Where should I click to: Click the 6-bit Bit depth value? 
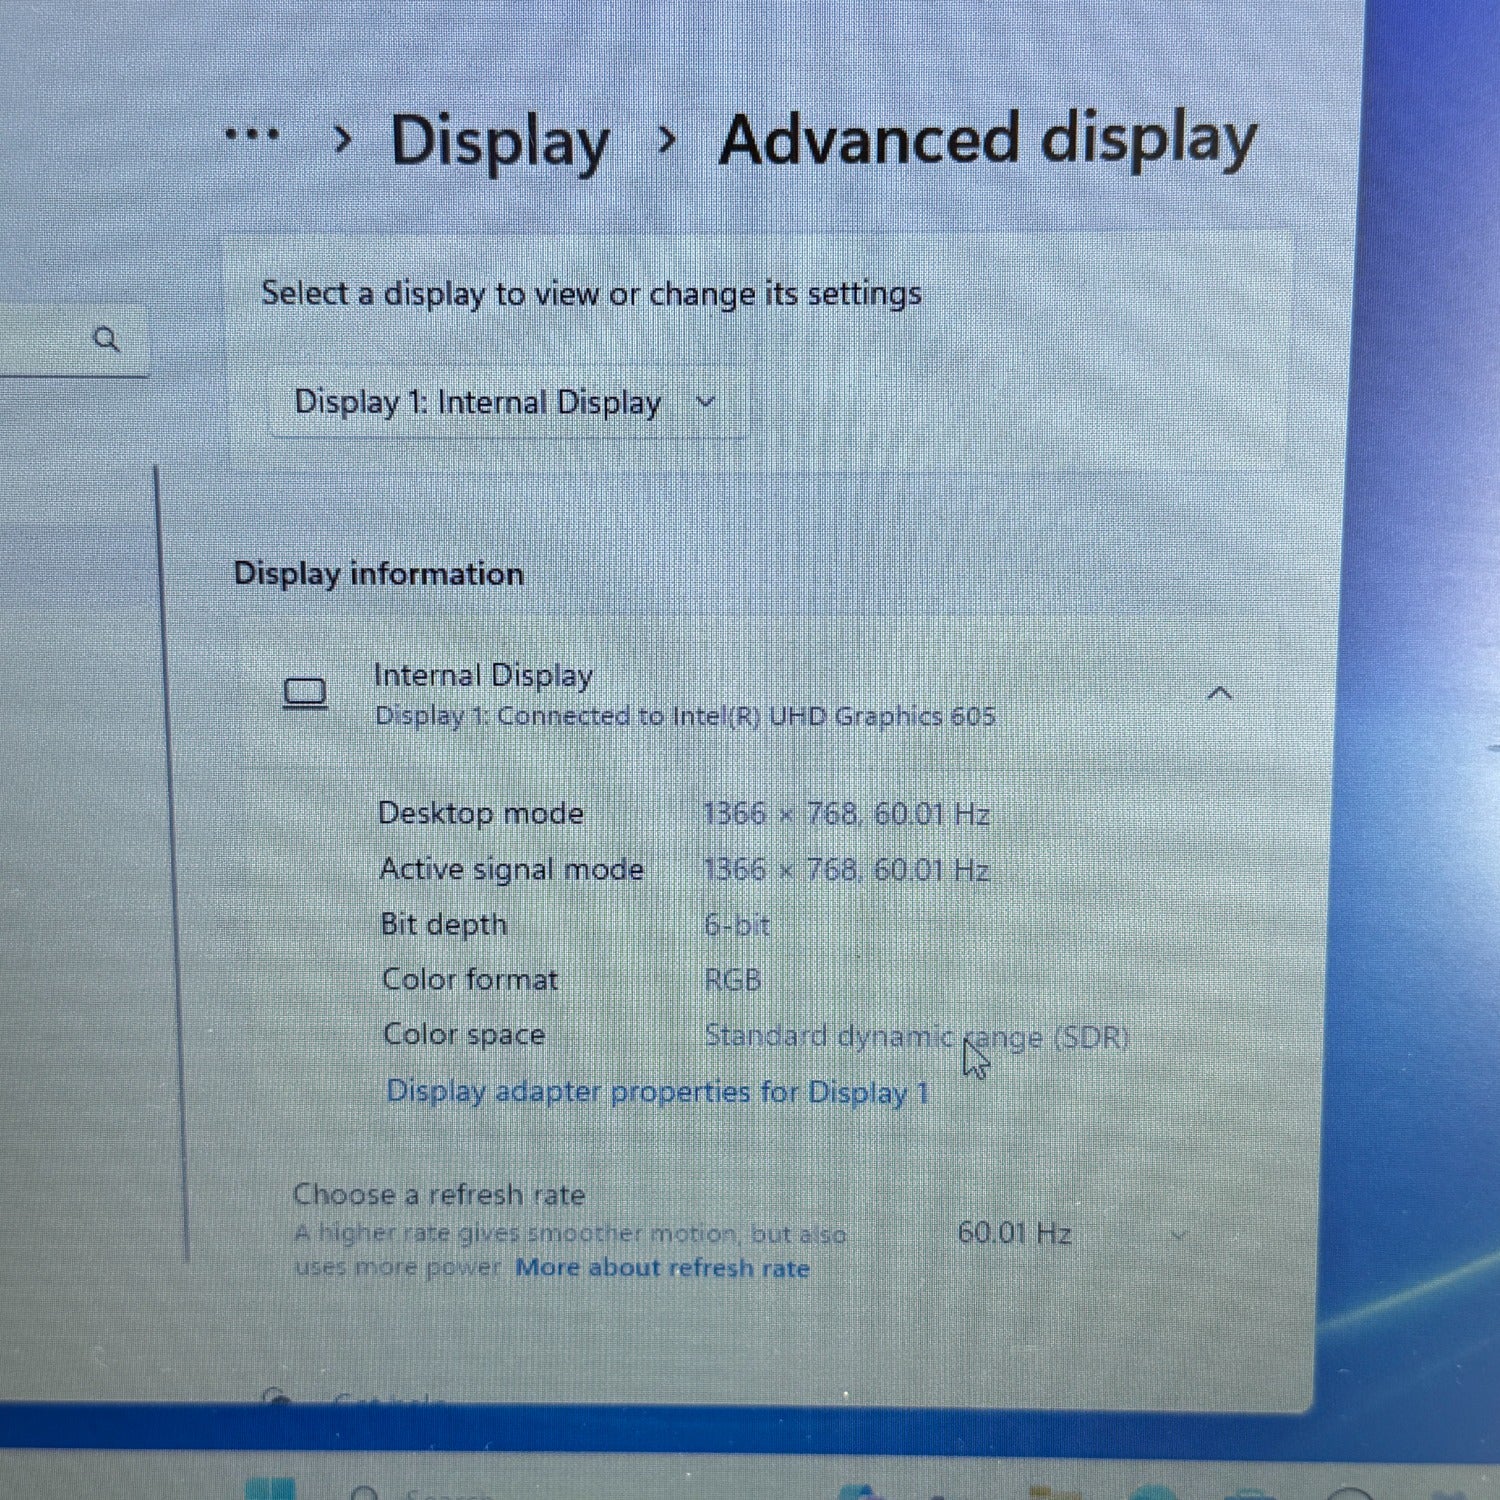[x=737, y=925]
